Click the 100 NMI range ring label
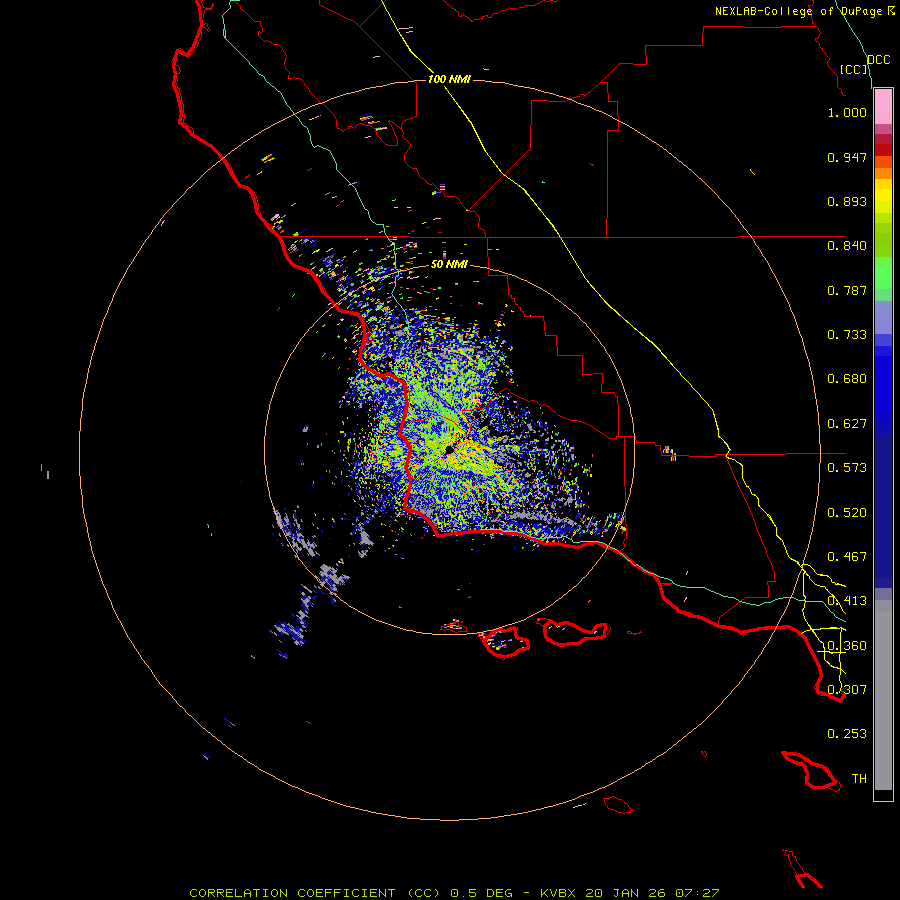900x900 pixels. pyautogui.click(x=449, y=79)
